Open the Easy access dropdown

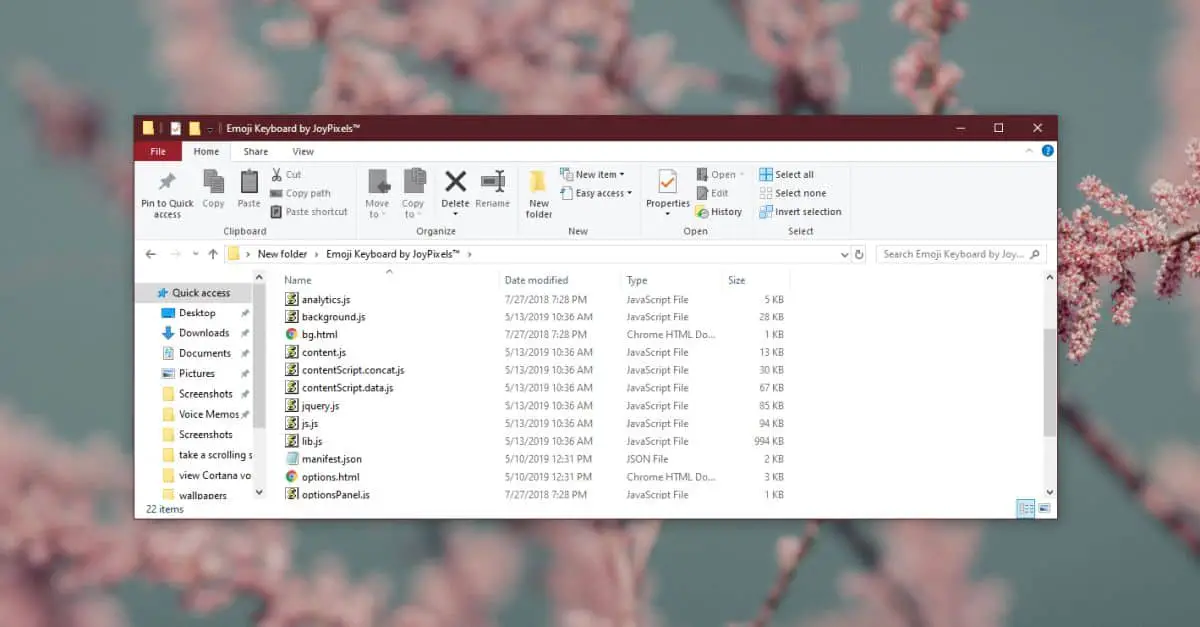click(596, 193)
